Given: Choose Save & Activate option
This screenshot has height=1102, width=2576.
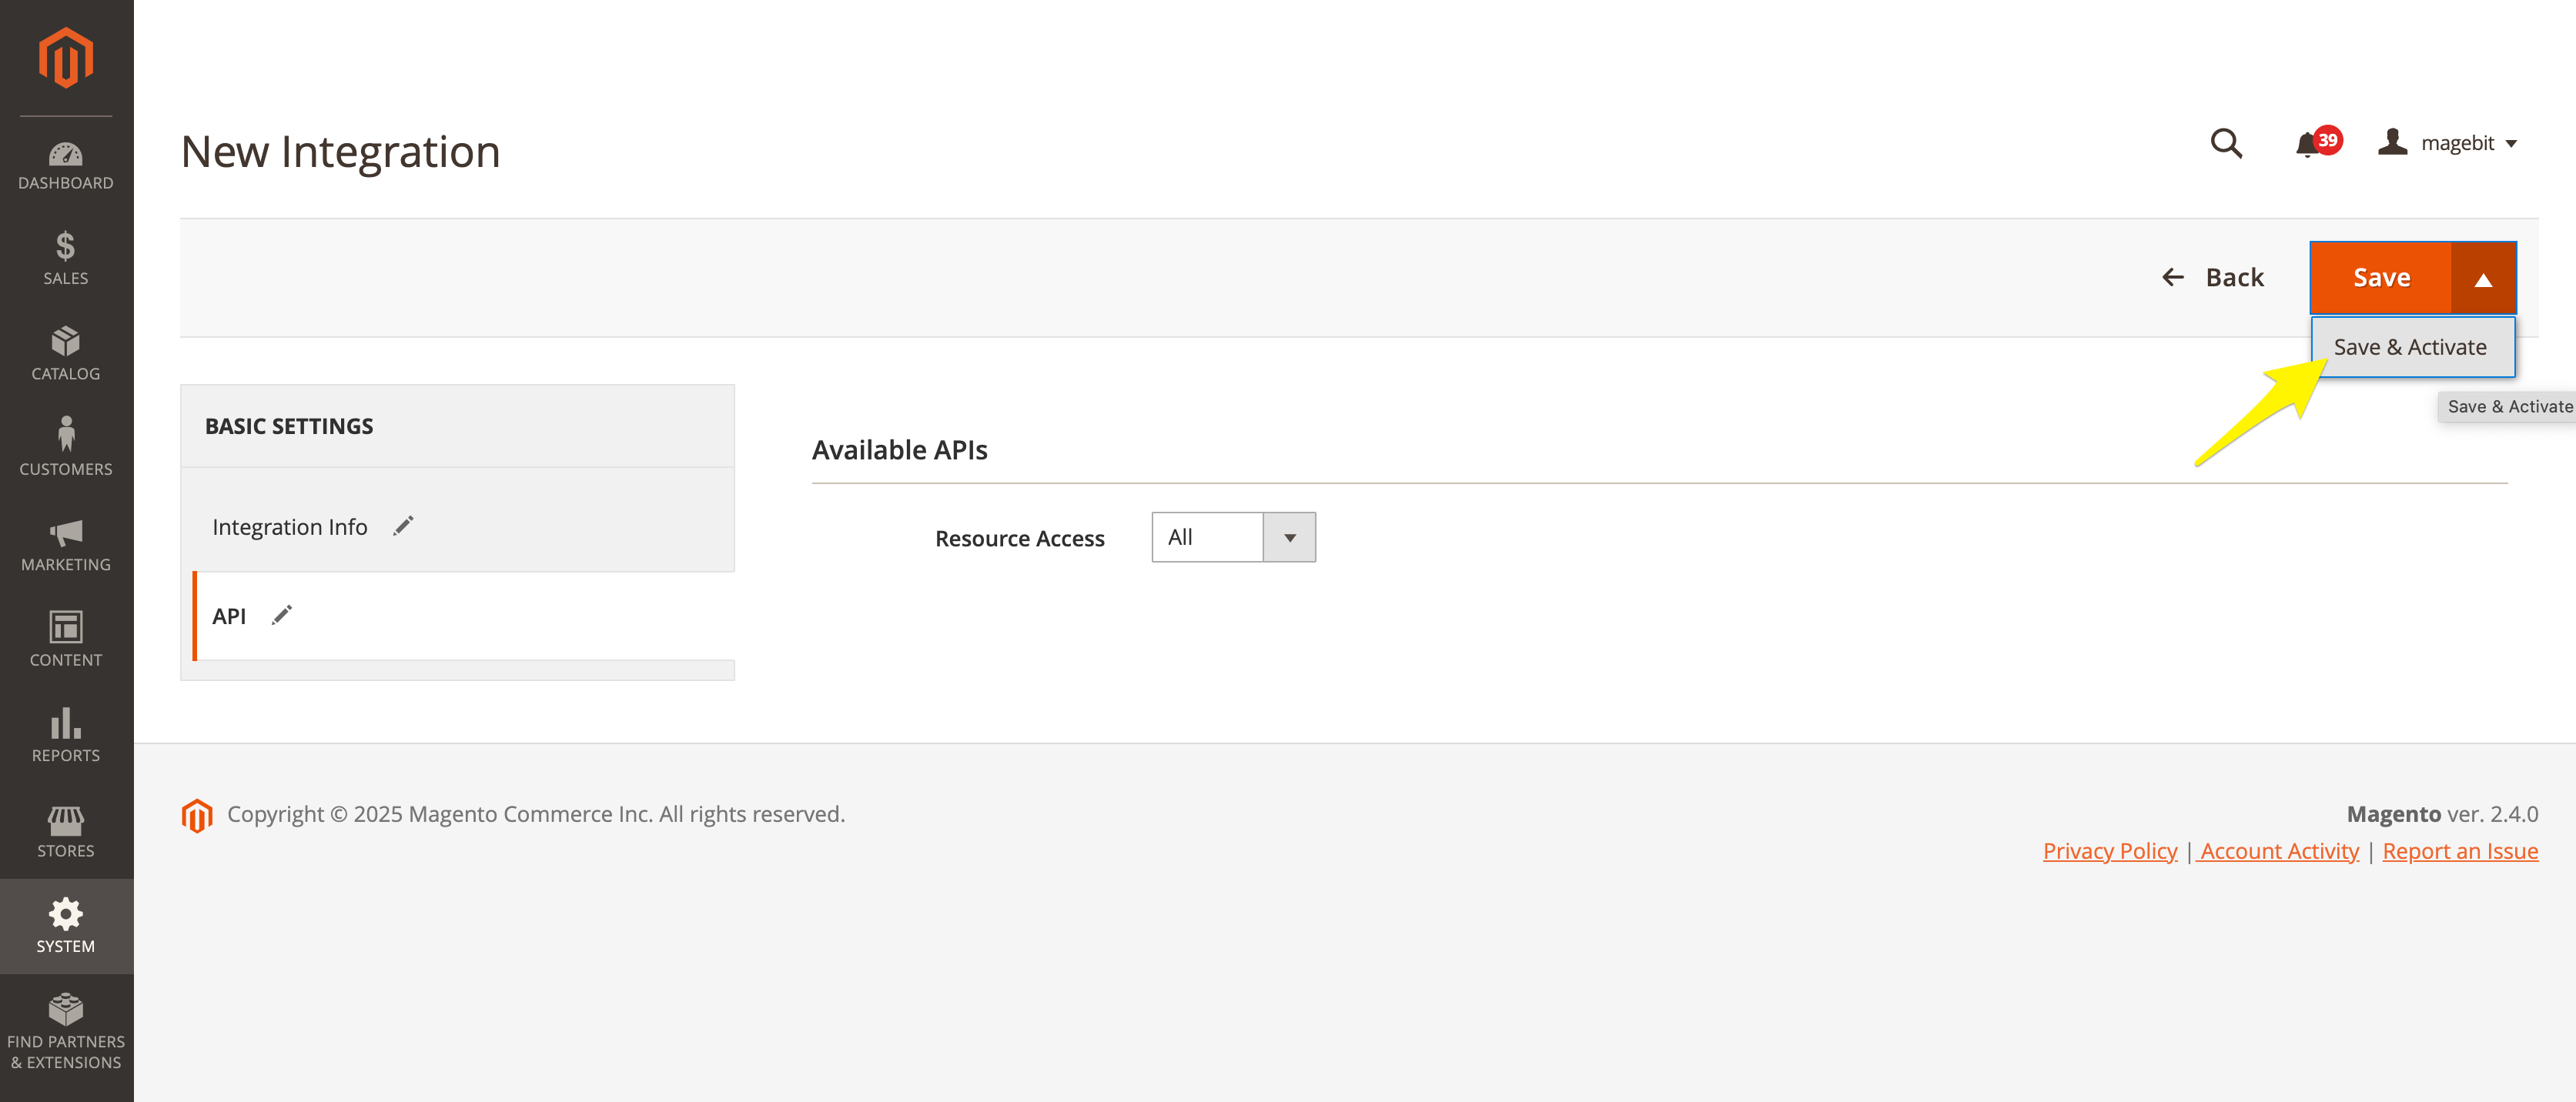Looking at the screenshot, I should tap(2411, 347).
